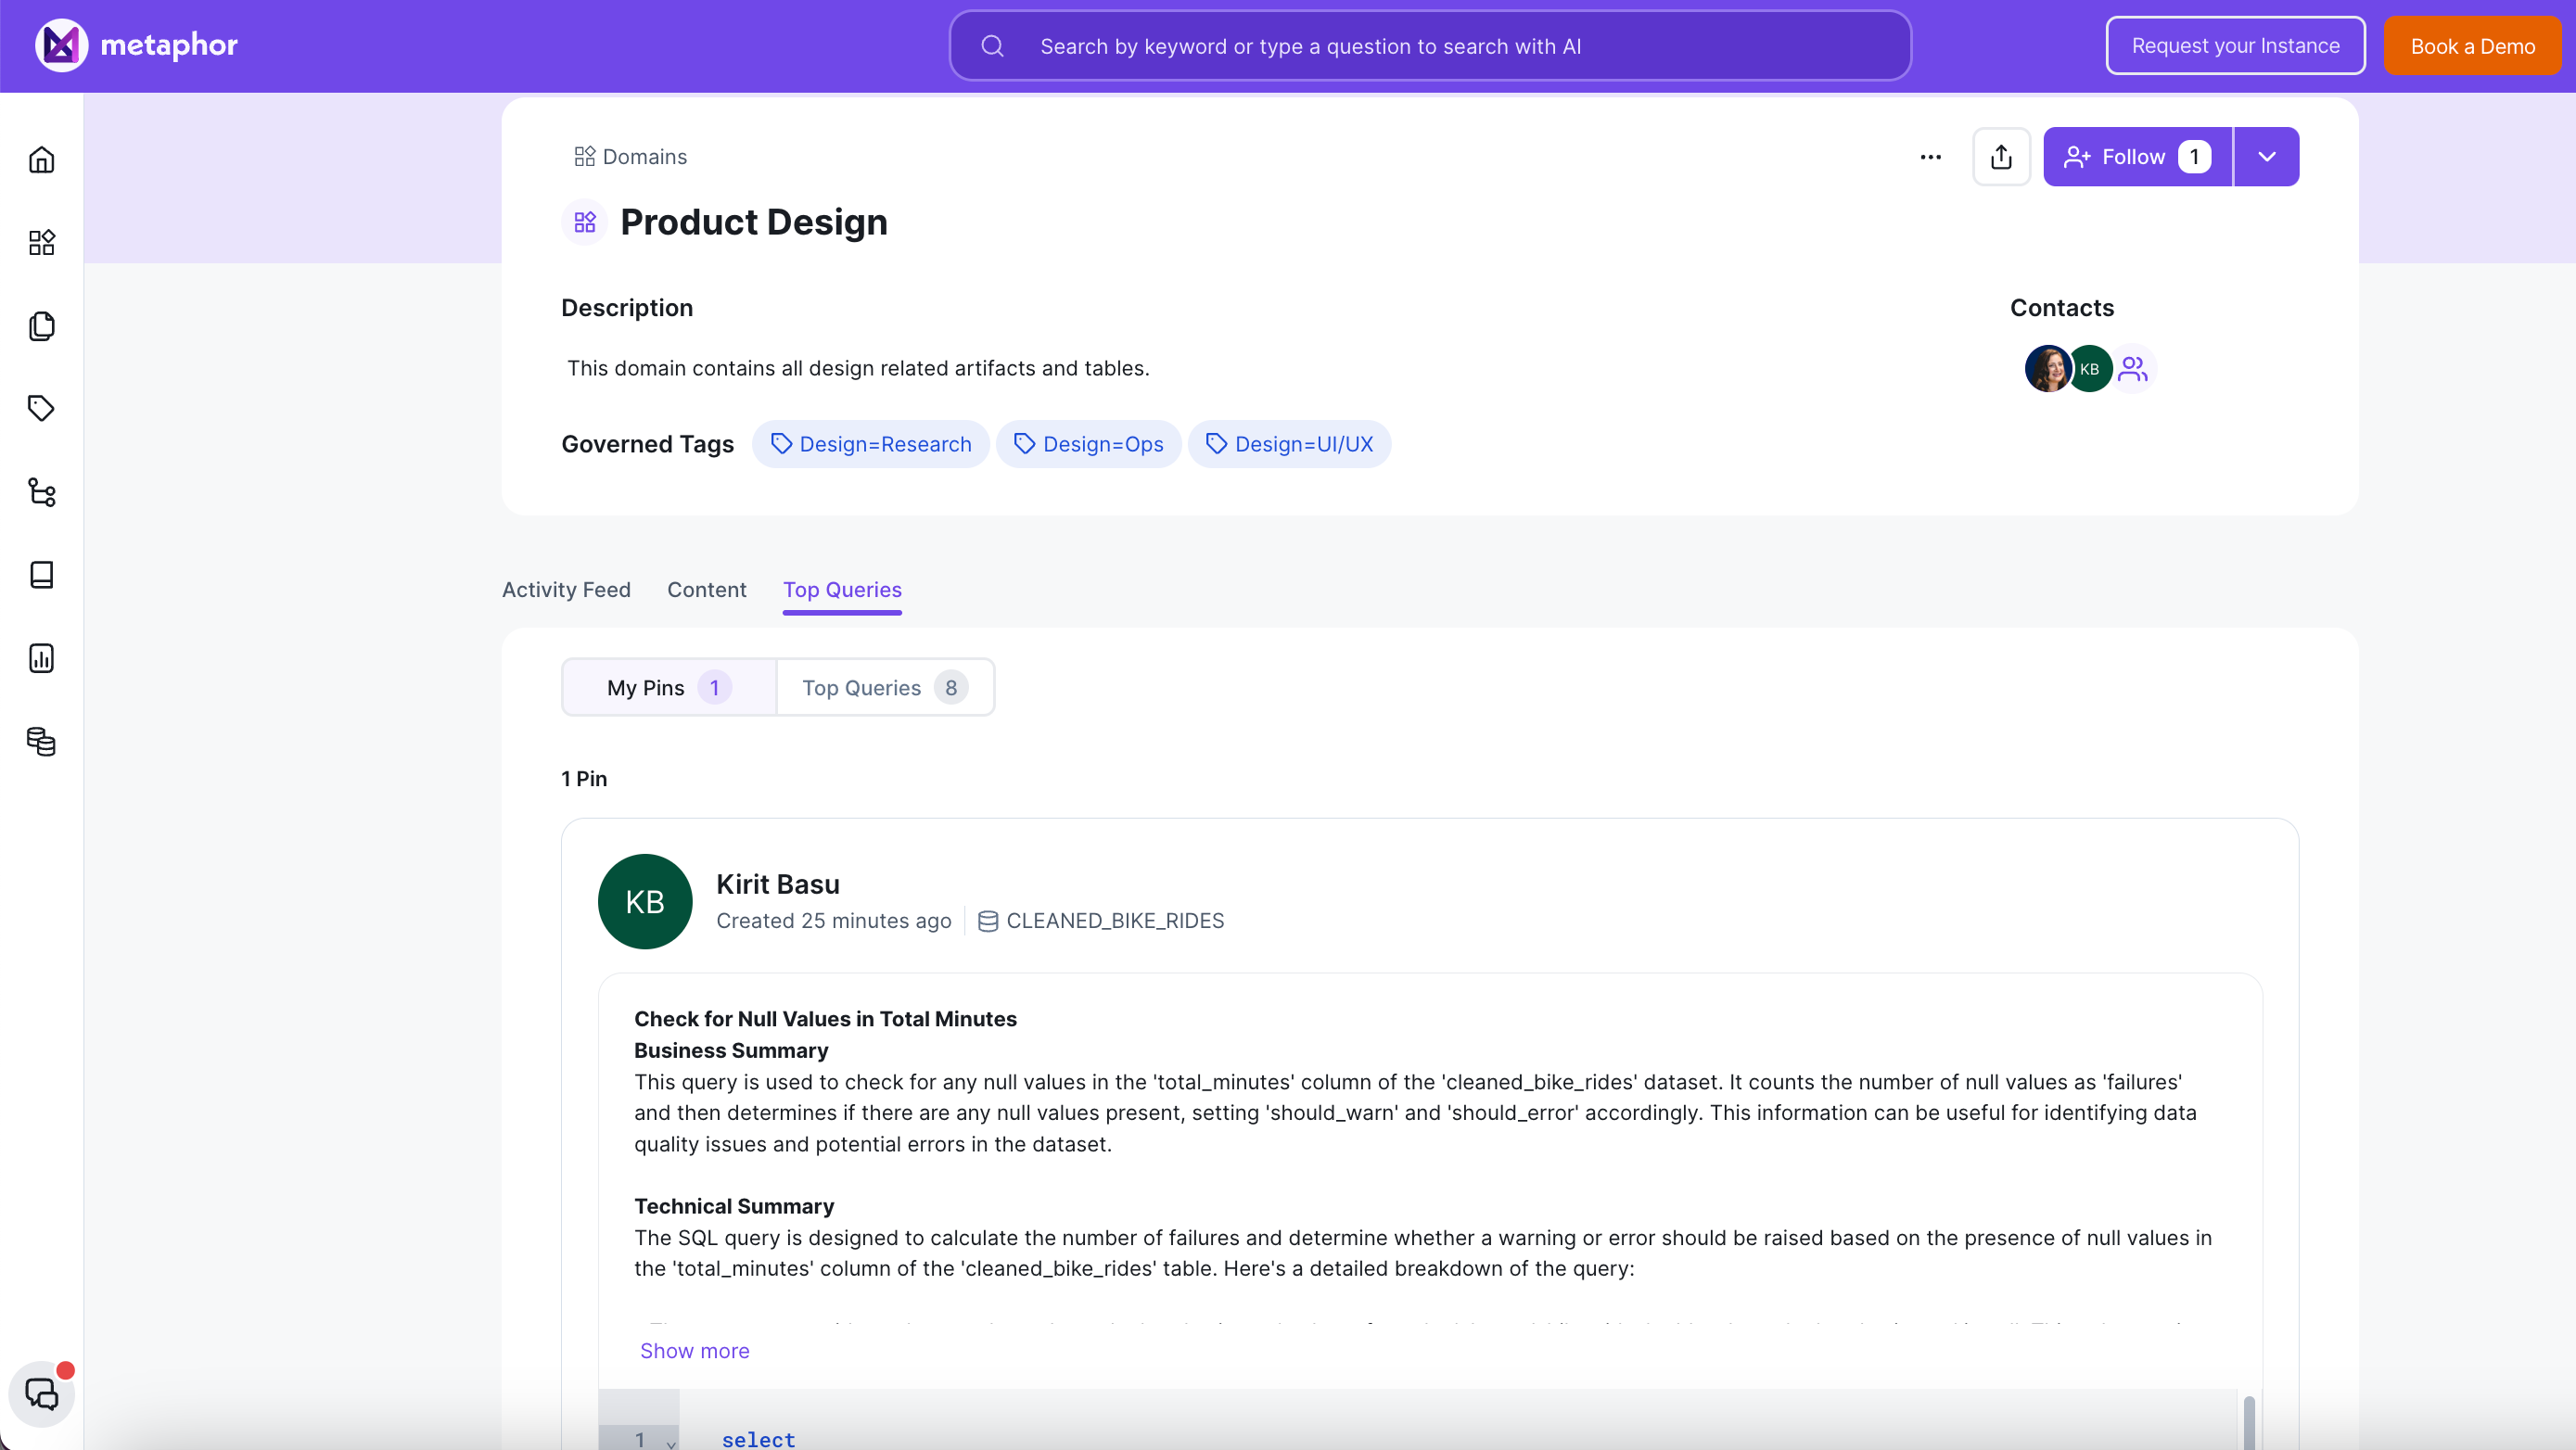Click the Product Design page title
This screenshot has width=2576, height=1450.
[754, 222]
